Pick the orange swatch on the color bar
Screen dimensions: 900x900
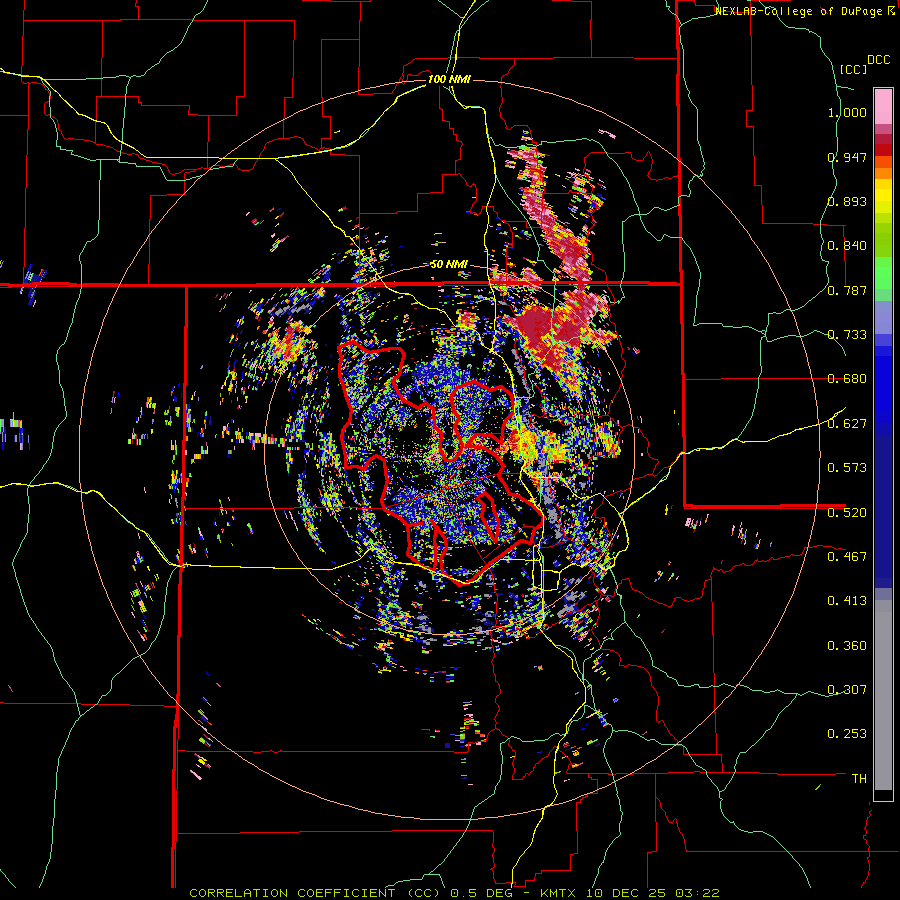(x=883, y=173)
